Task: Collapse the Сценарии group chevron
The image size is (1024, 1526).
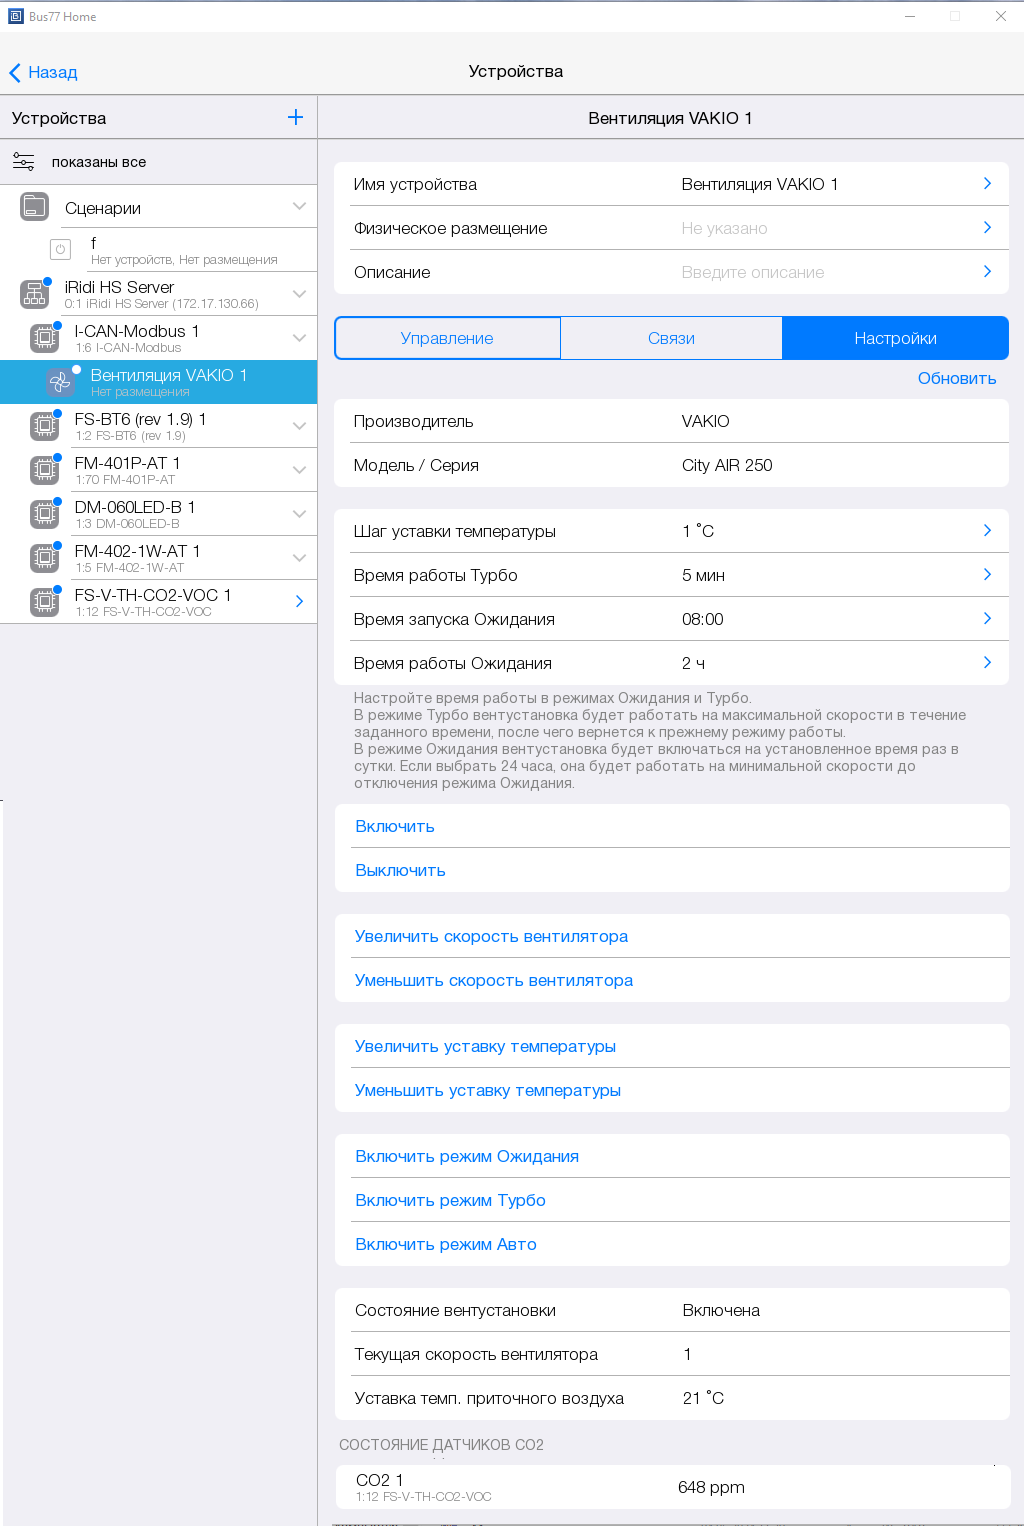Action: 299,206
